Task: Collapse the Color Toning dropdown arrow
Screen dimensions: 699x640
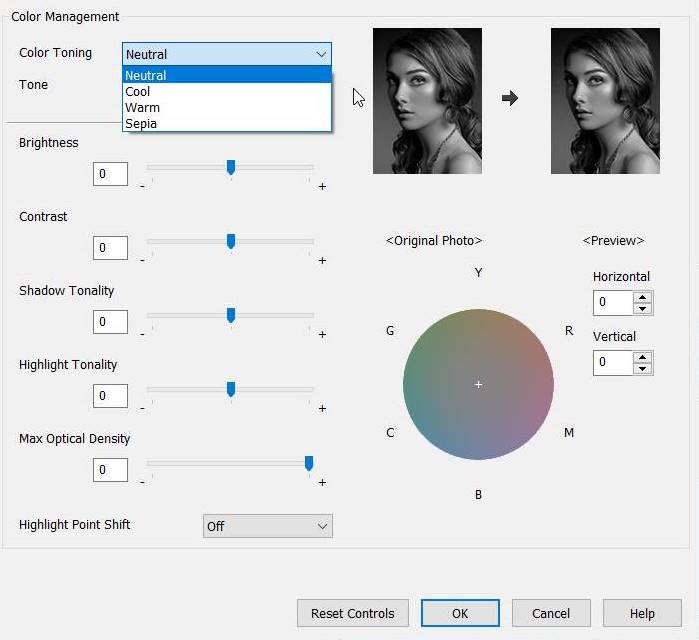Action: click(321, 54)
